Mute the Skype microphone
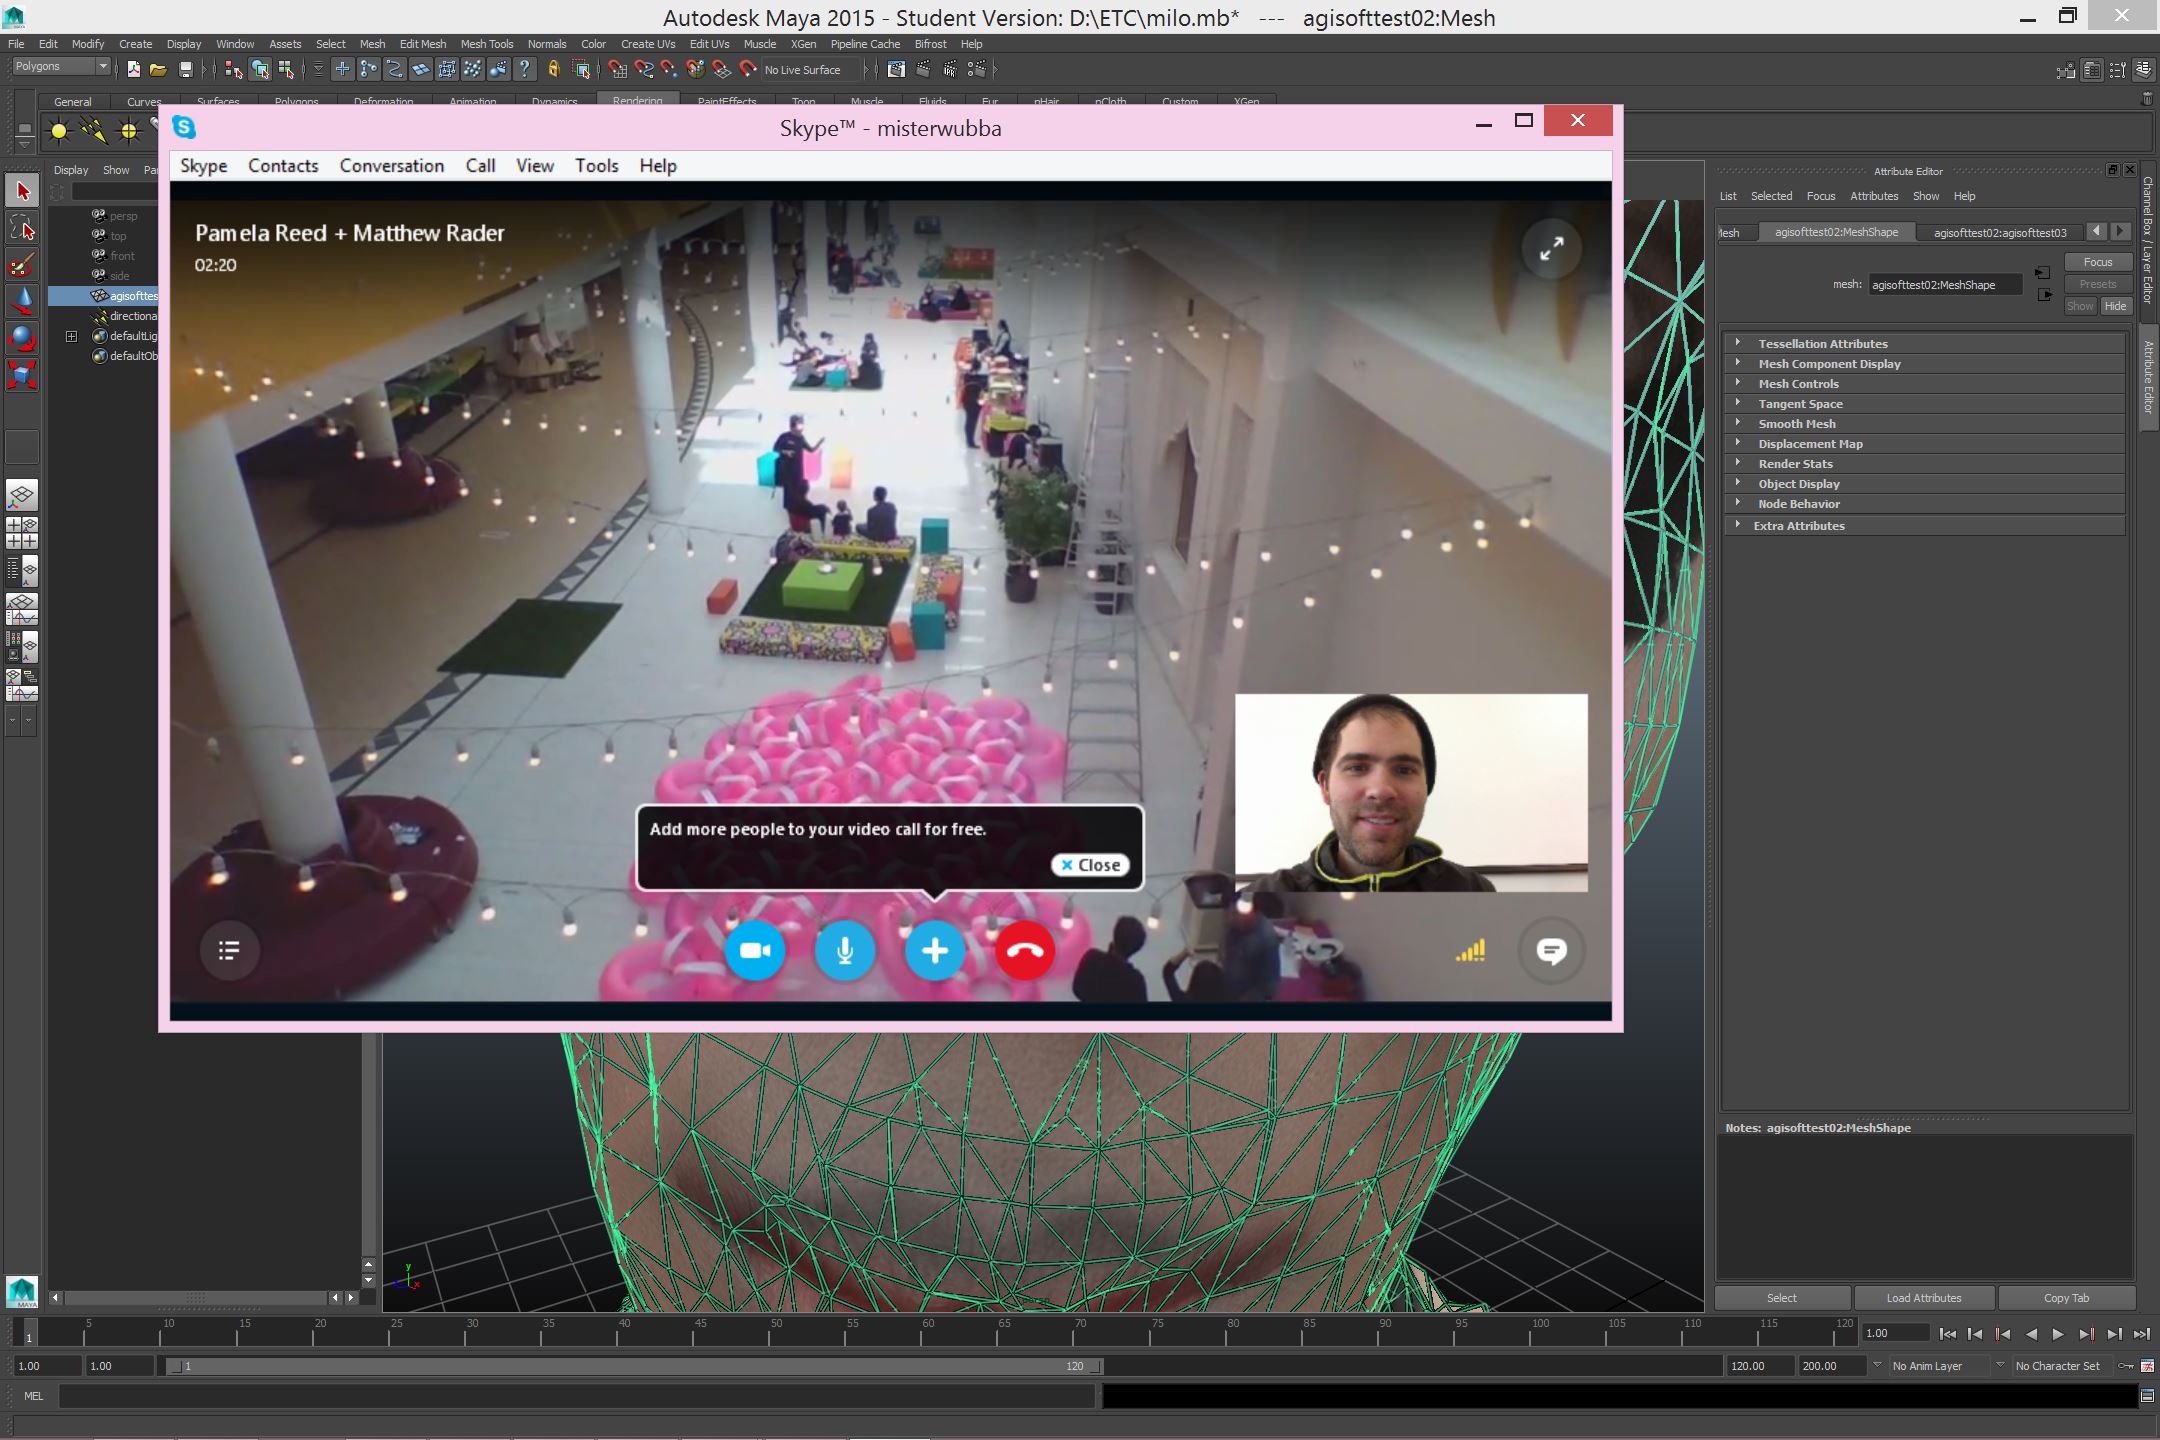The height and width of the screenshot is (1440, 2160). 845,951
